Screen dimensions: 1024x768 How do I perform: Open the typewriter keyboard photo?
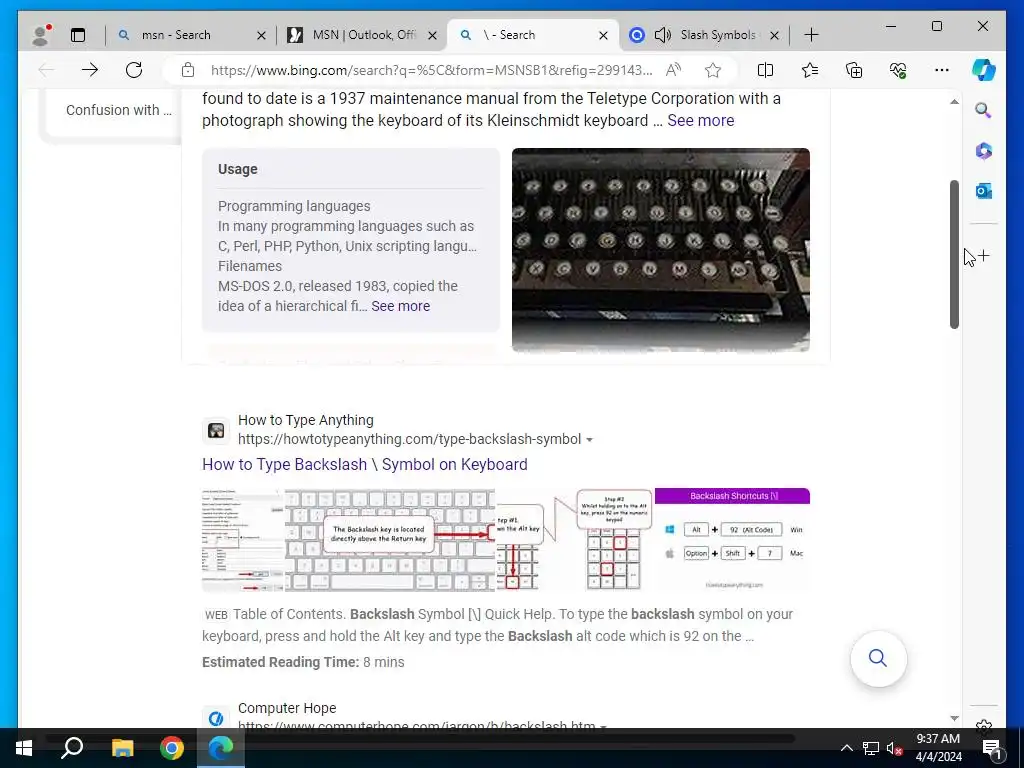660,249
